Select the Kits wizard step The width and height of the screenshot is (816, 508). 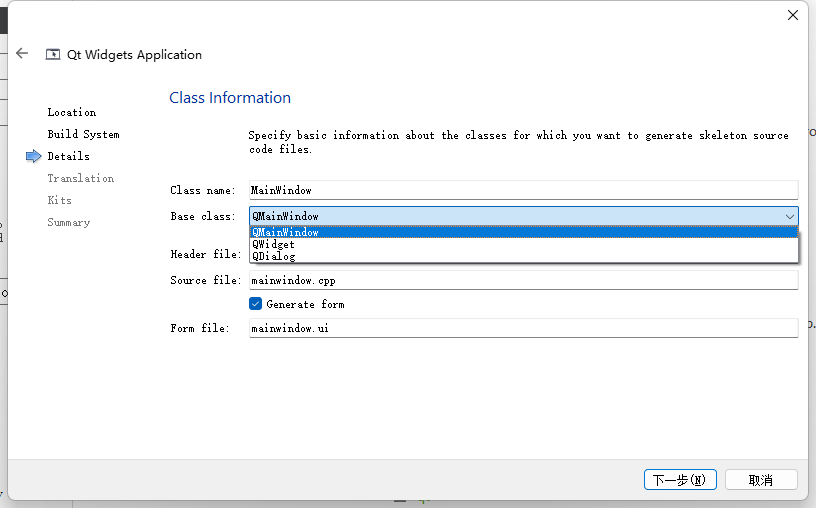coord(60,200)
